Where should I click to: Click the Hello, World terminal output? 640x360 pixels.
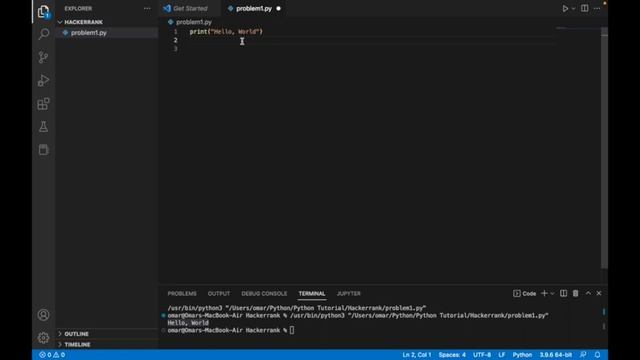point(188,323)
